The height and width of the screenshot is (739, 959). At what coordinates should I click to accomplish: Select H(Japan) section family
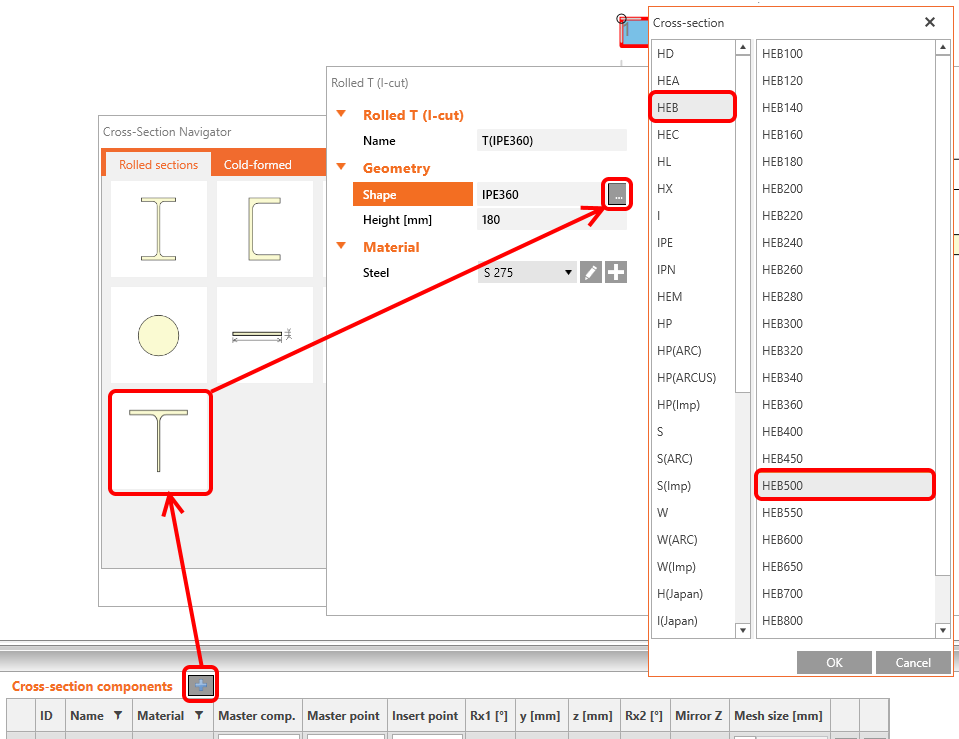(693, 593)
